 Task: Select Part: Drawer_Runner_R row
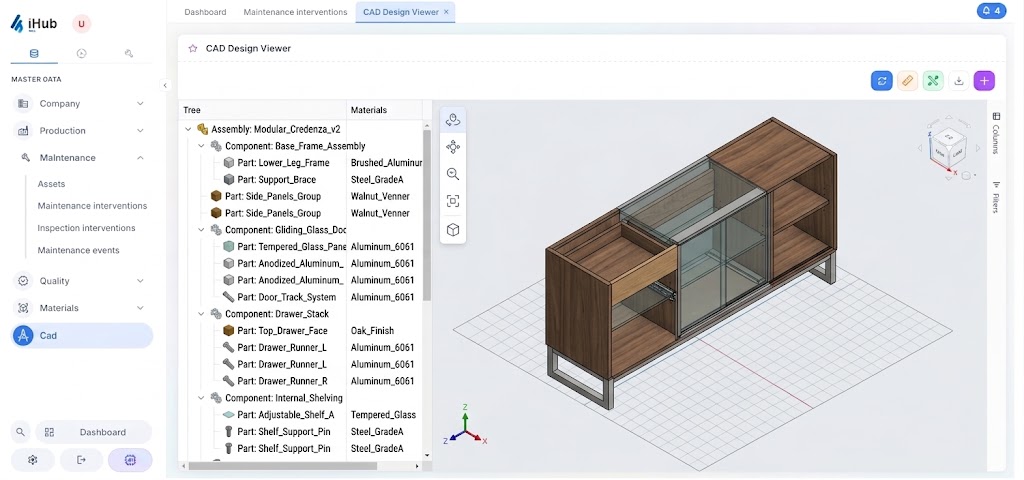point(300,381)
